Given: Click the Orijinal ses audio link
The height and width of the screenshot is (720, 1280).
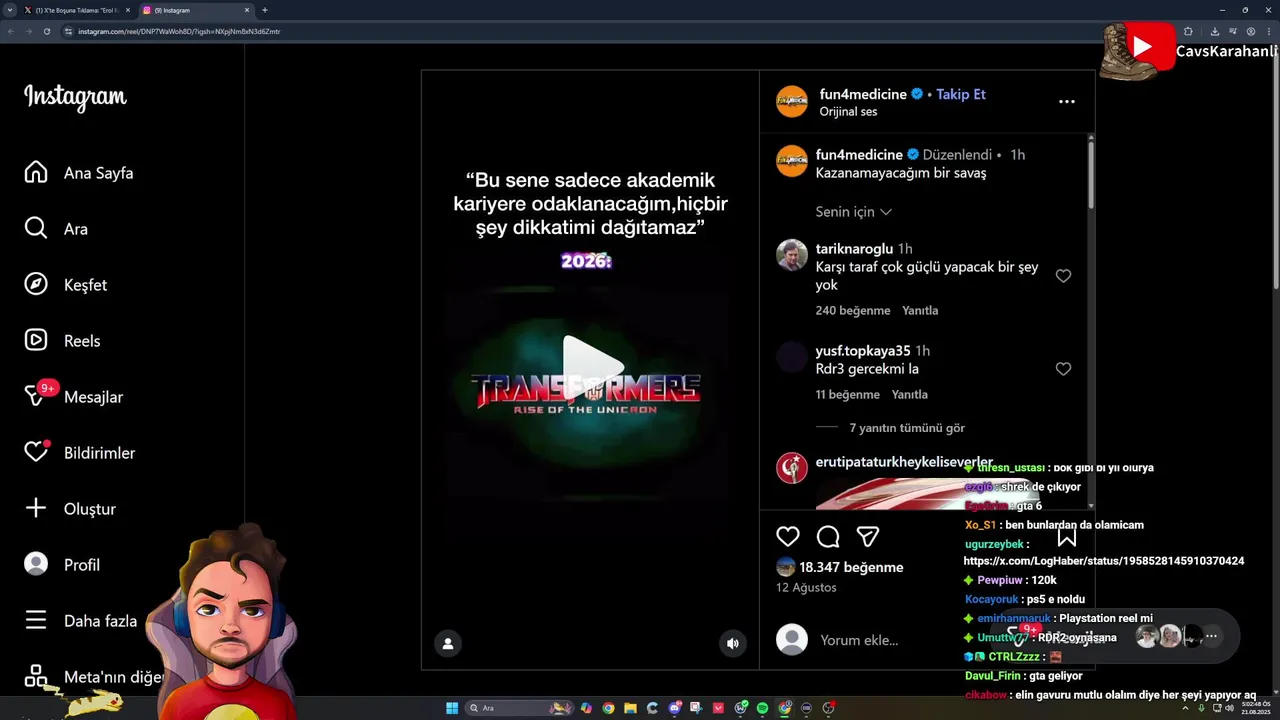Looking at the screenshot, I should 848,112.
